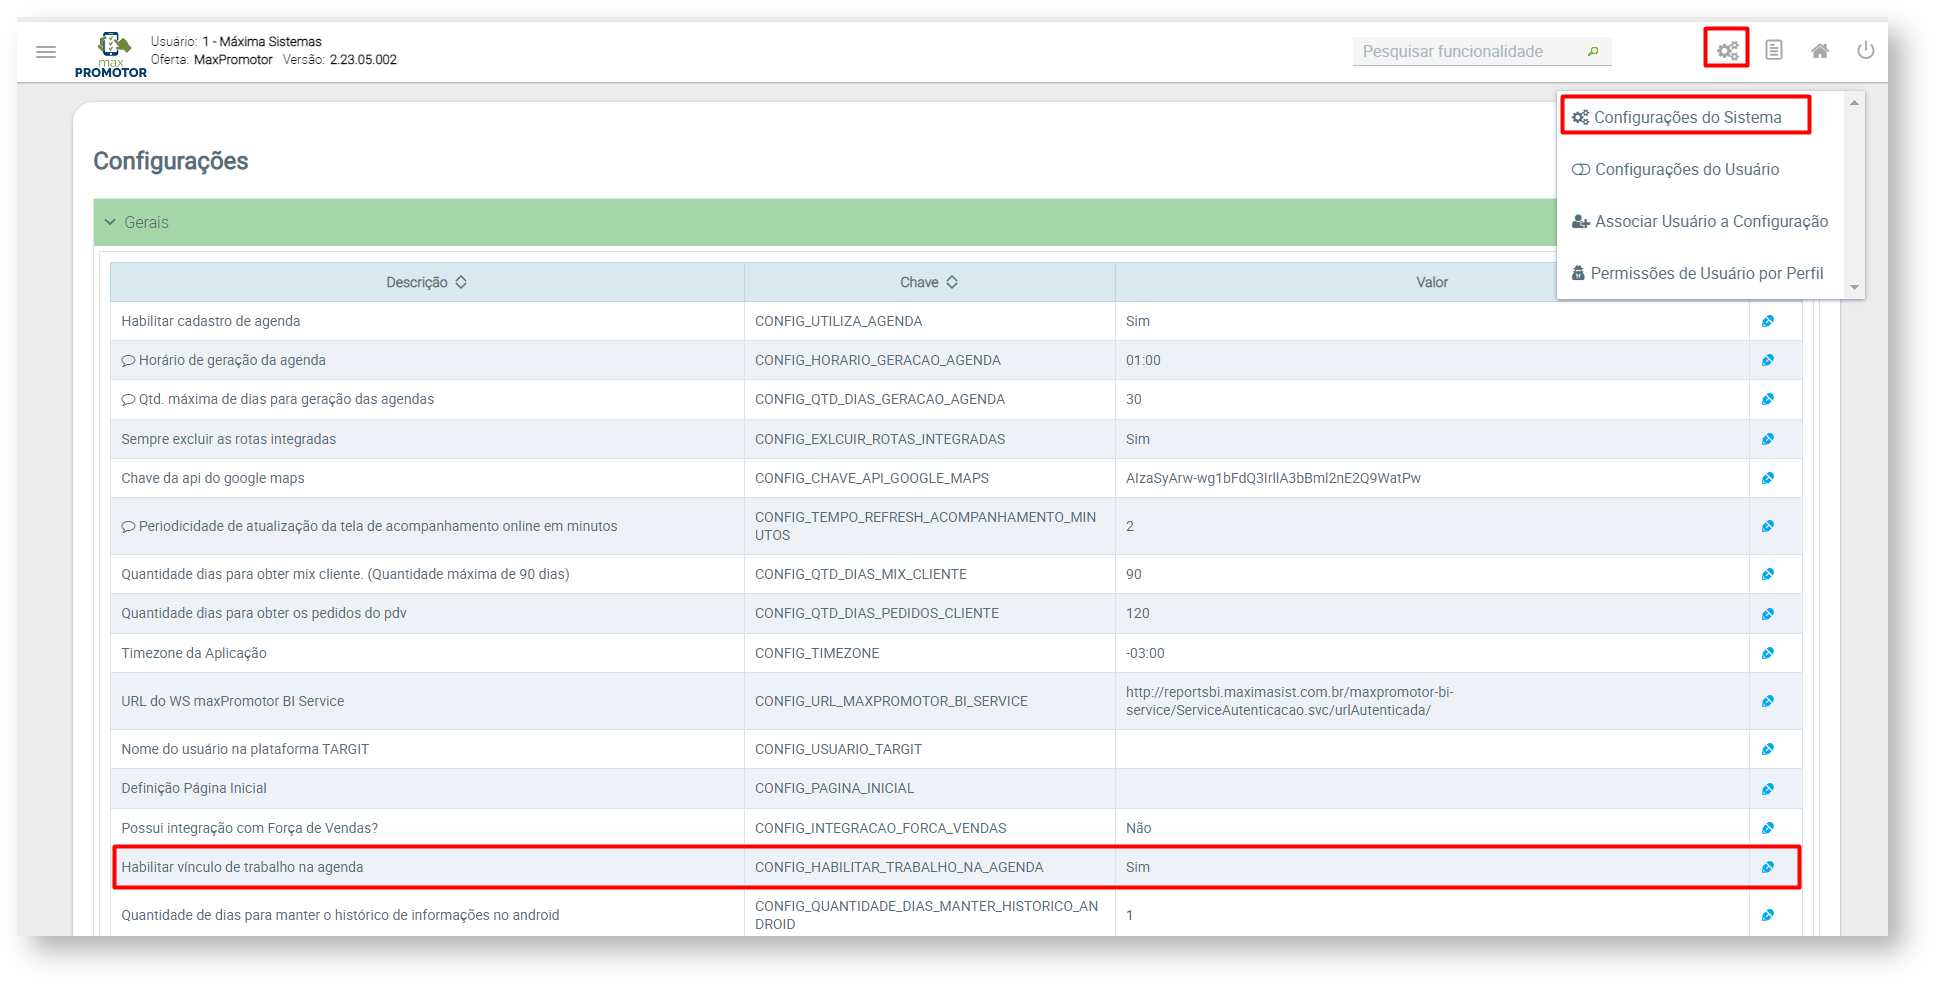Select Configurações do Sistema menu item
Screen dimensions: 1936x984
[x=1686, y=117]
